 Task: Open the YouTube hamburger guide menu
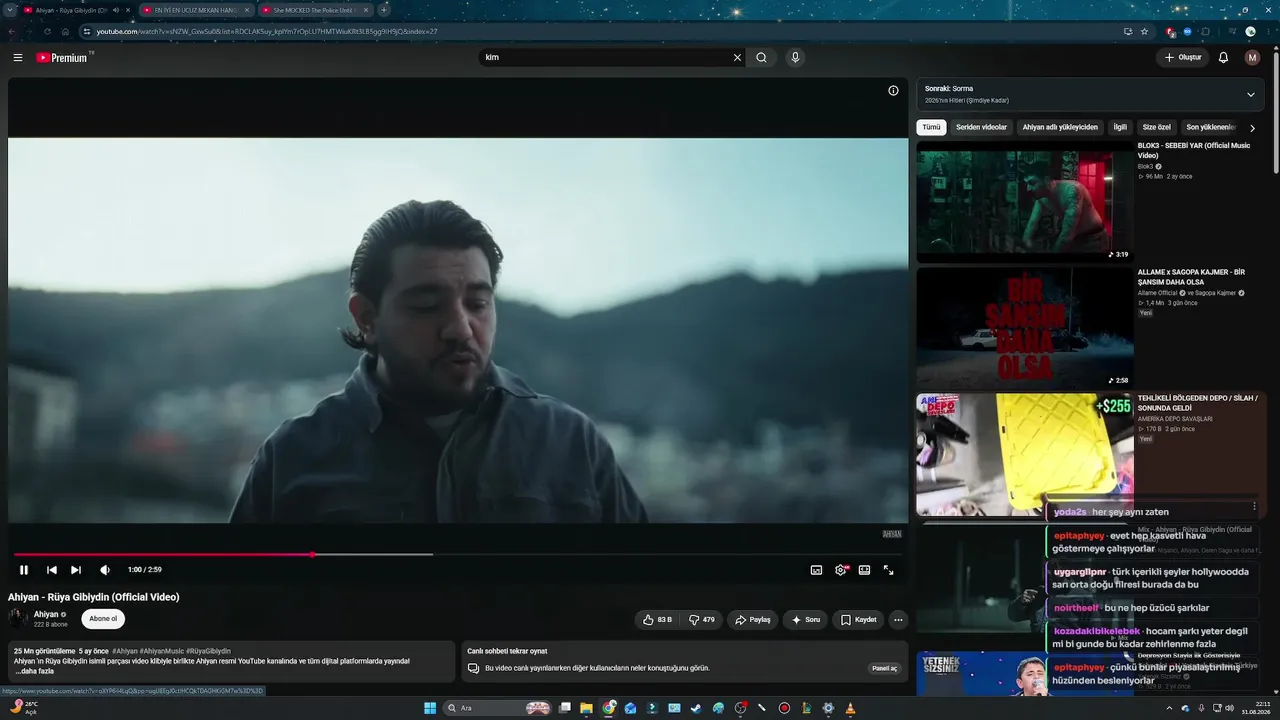click(x=18, y=58)
